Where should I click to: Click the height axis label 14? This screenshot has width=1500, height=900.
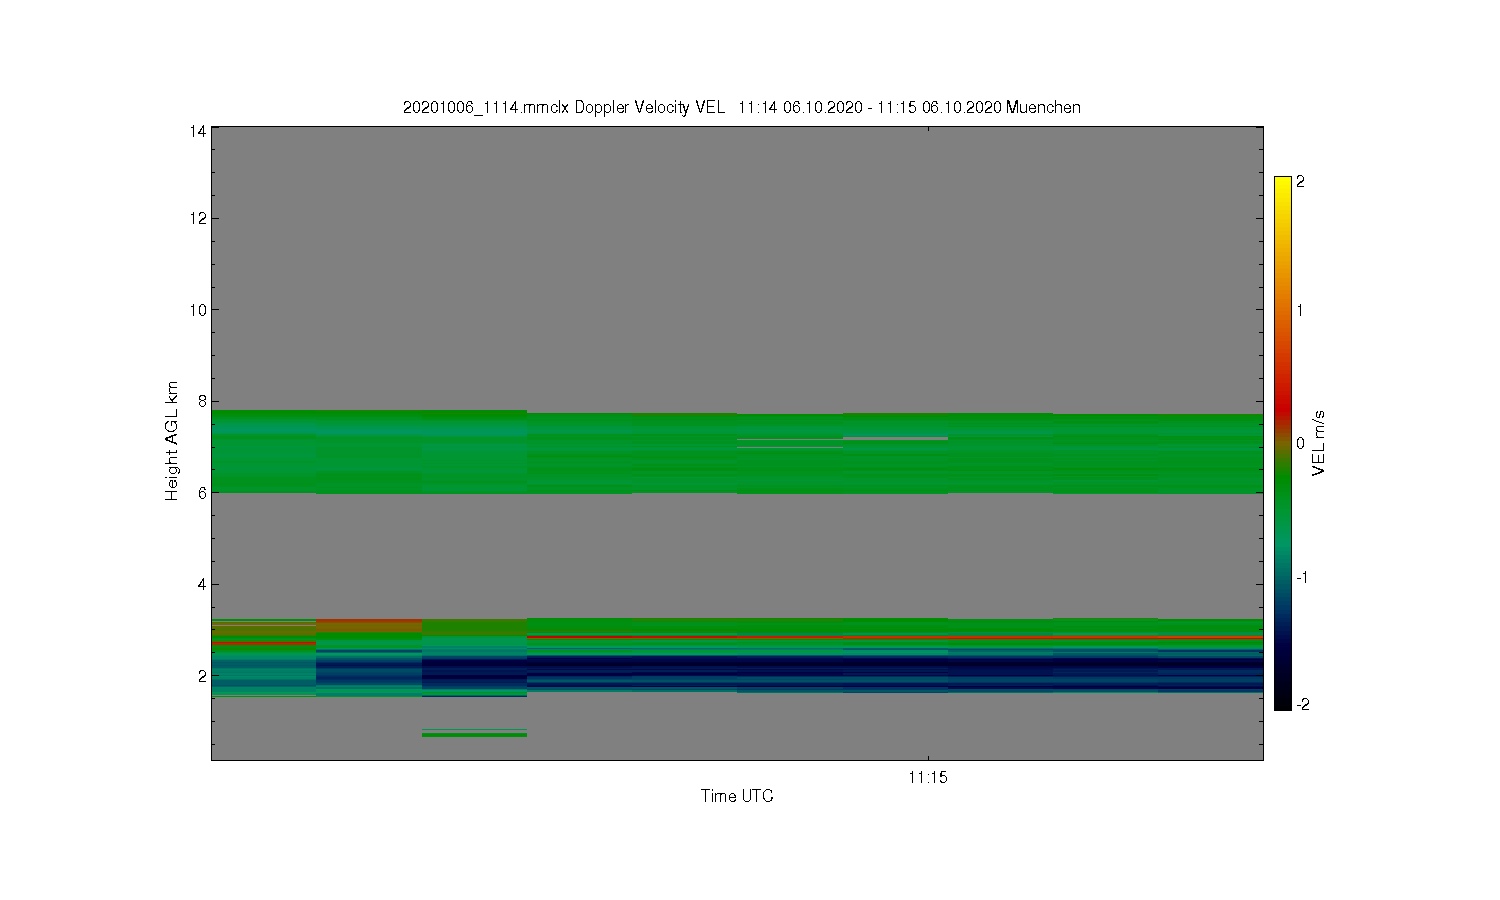[198, 131]
